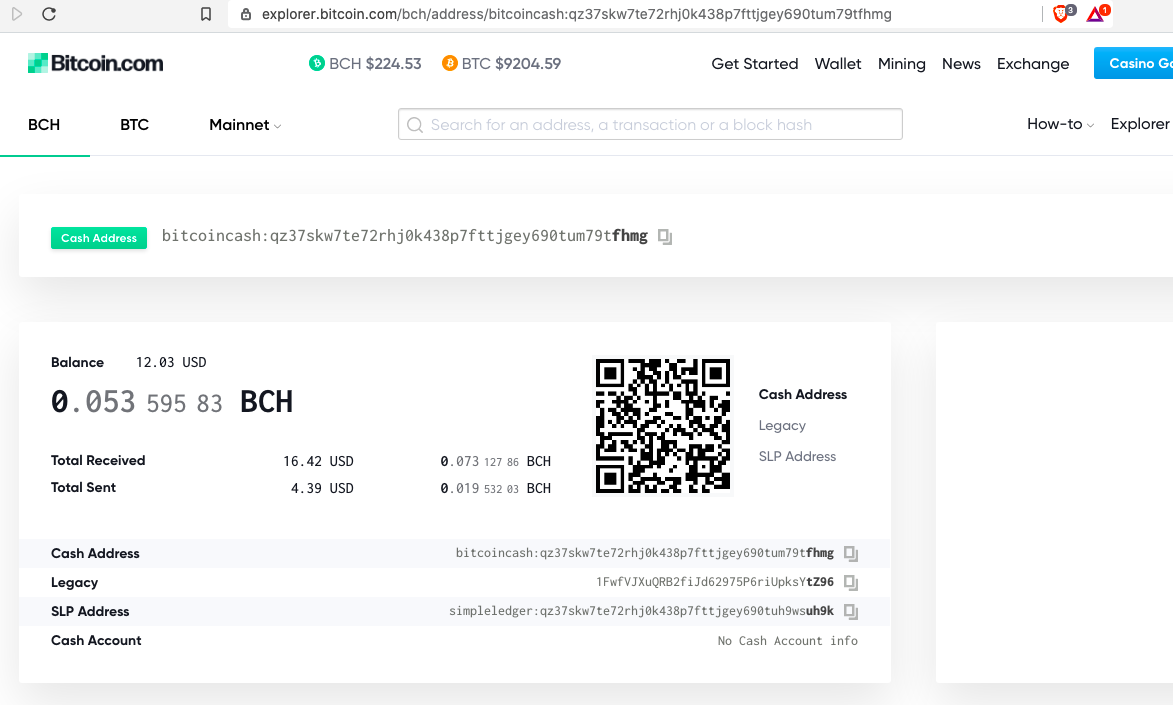The height and width of the screenshot is (705, 1173).
Task: Open the Explorer link
Action: pyautogui.click(x=1139, y=124)
